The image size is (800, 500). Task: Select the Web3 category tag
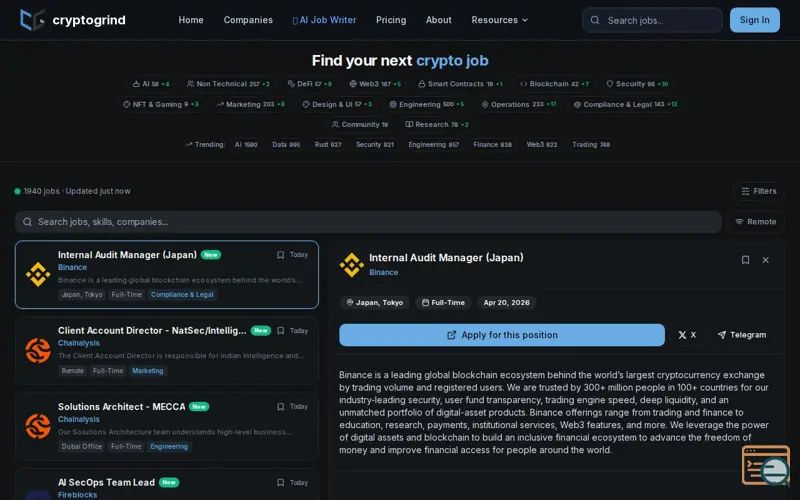point(375,84)
